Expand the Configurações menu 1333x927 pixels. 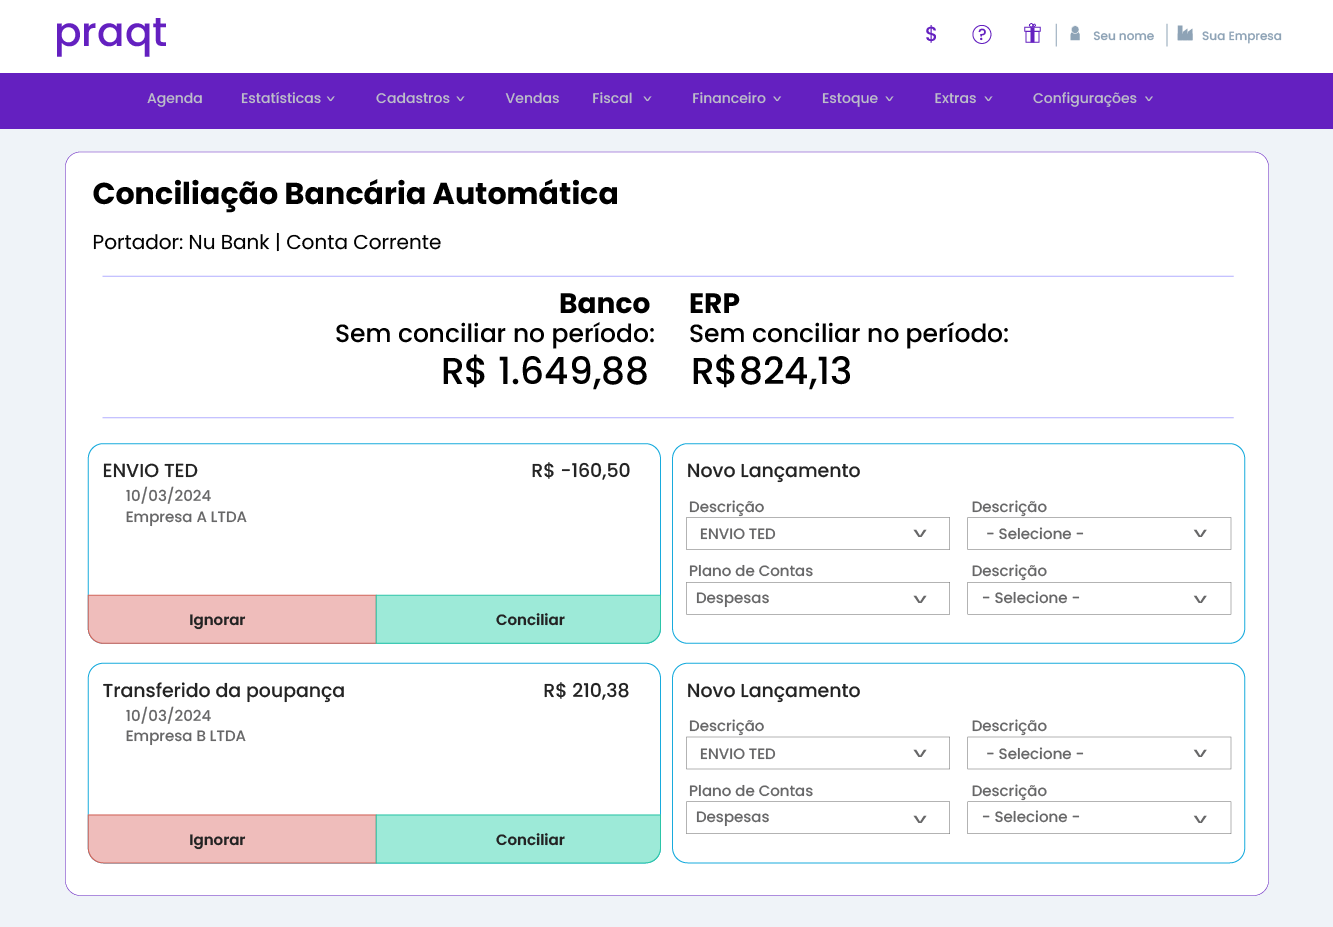coord(1093,98)
